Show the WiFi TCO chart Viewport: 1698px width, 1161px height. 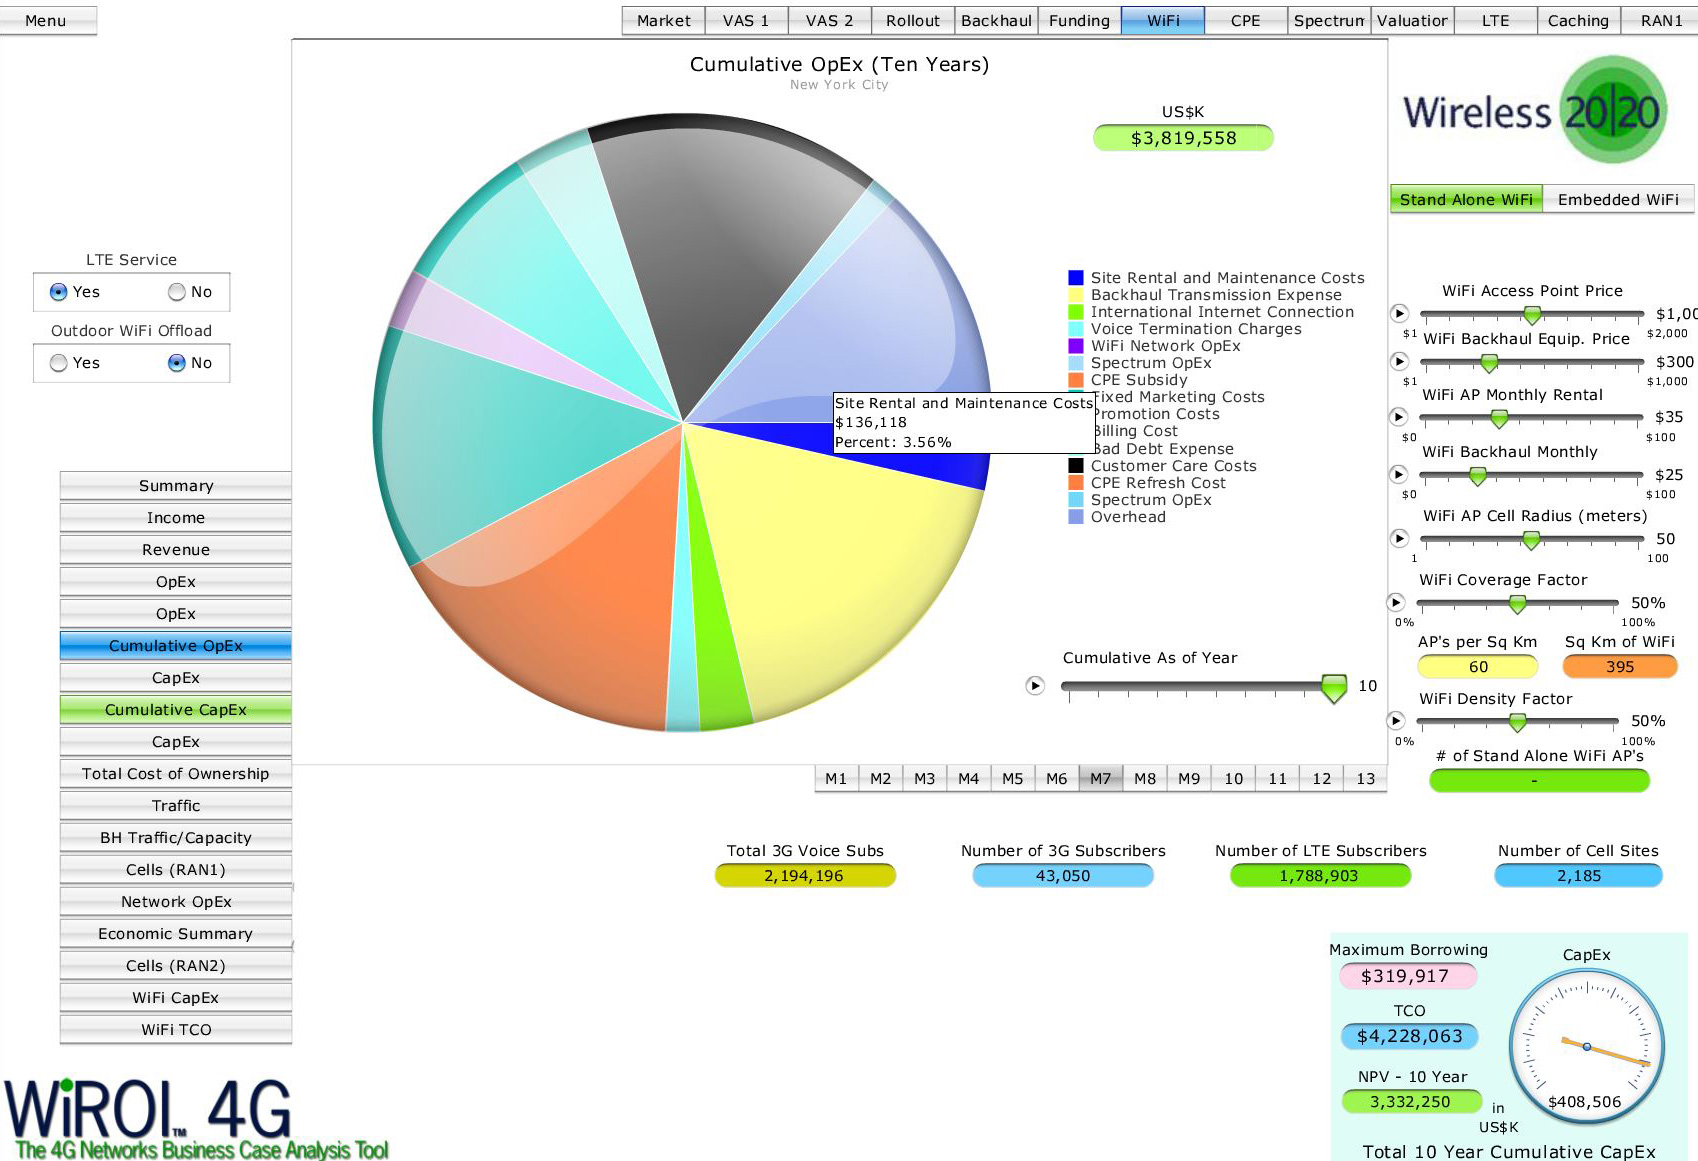tap(176, 1030)
